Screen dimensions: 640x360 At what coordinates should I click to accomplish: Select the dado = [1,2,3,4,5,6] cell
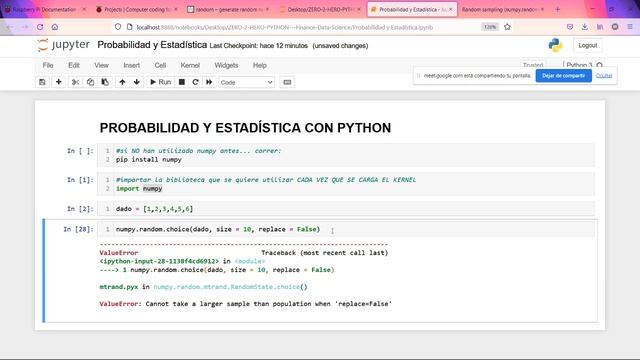click(346, 209)
